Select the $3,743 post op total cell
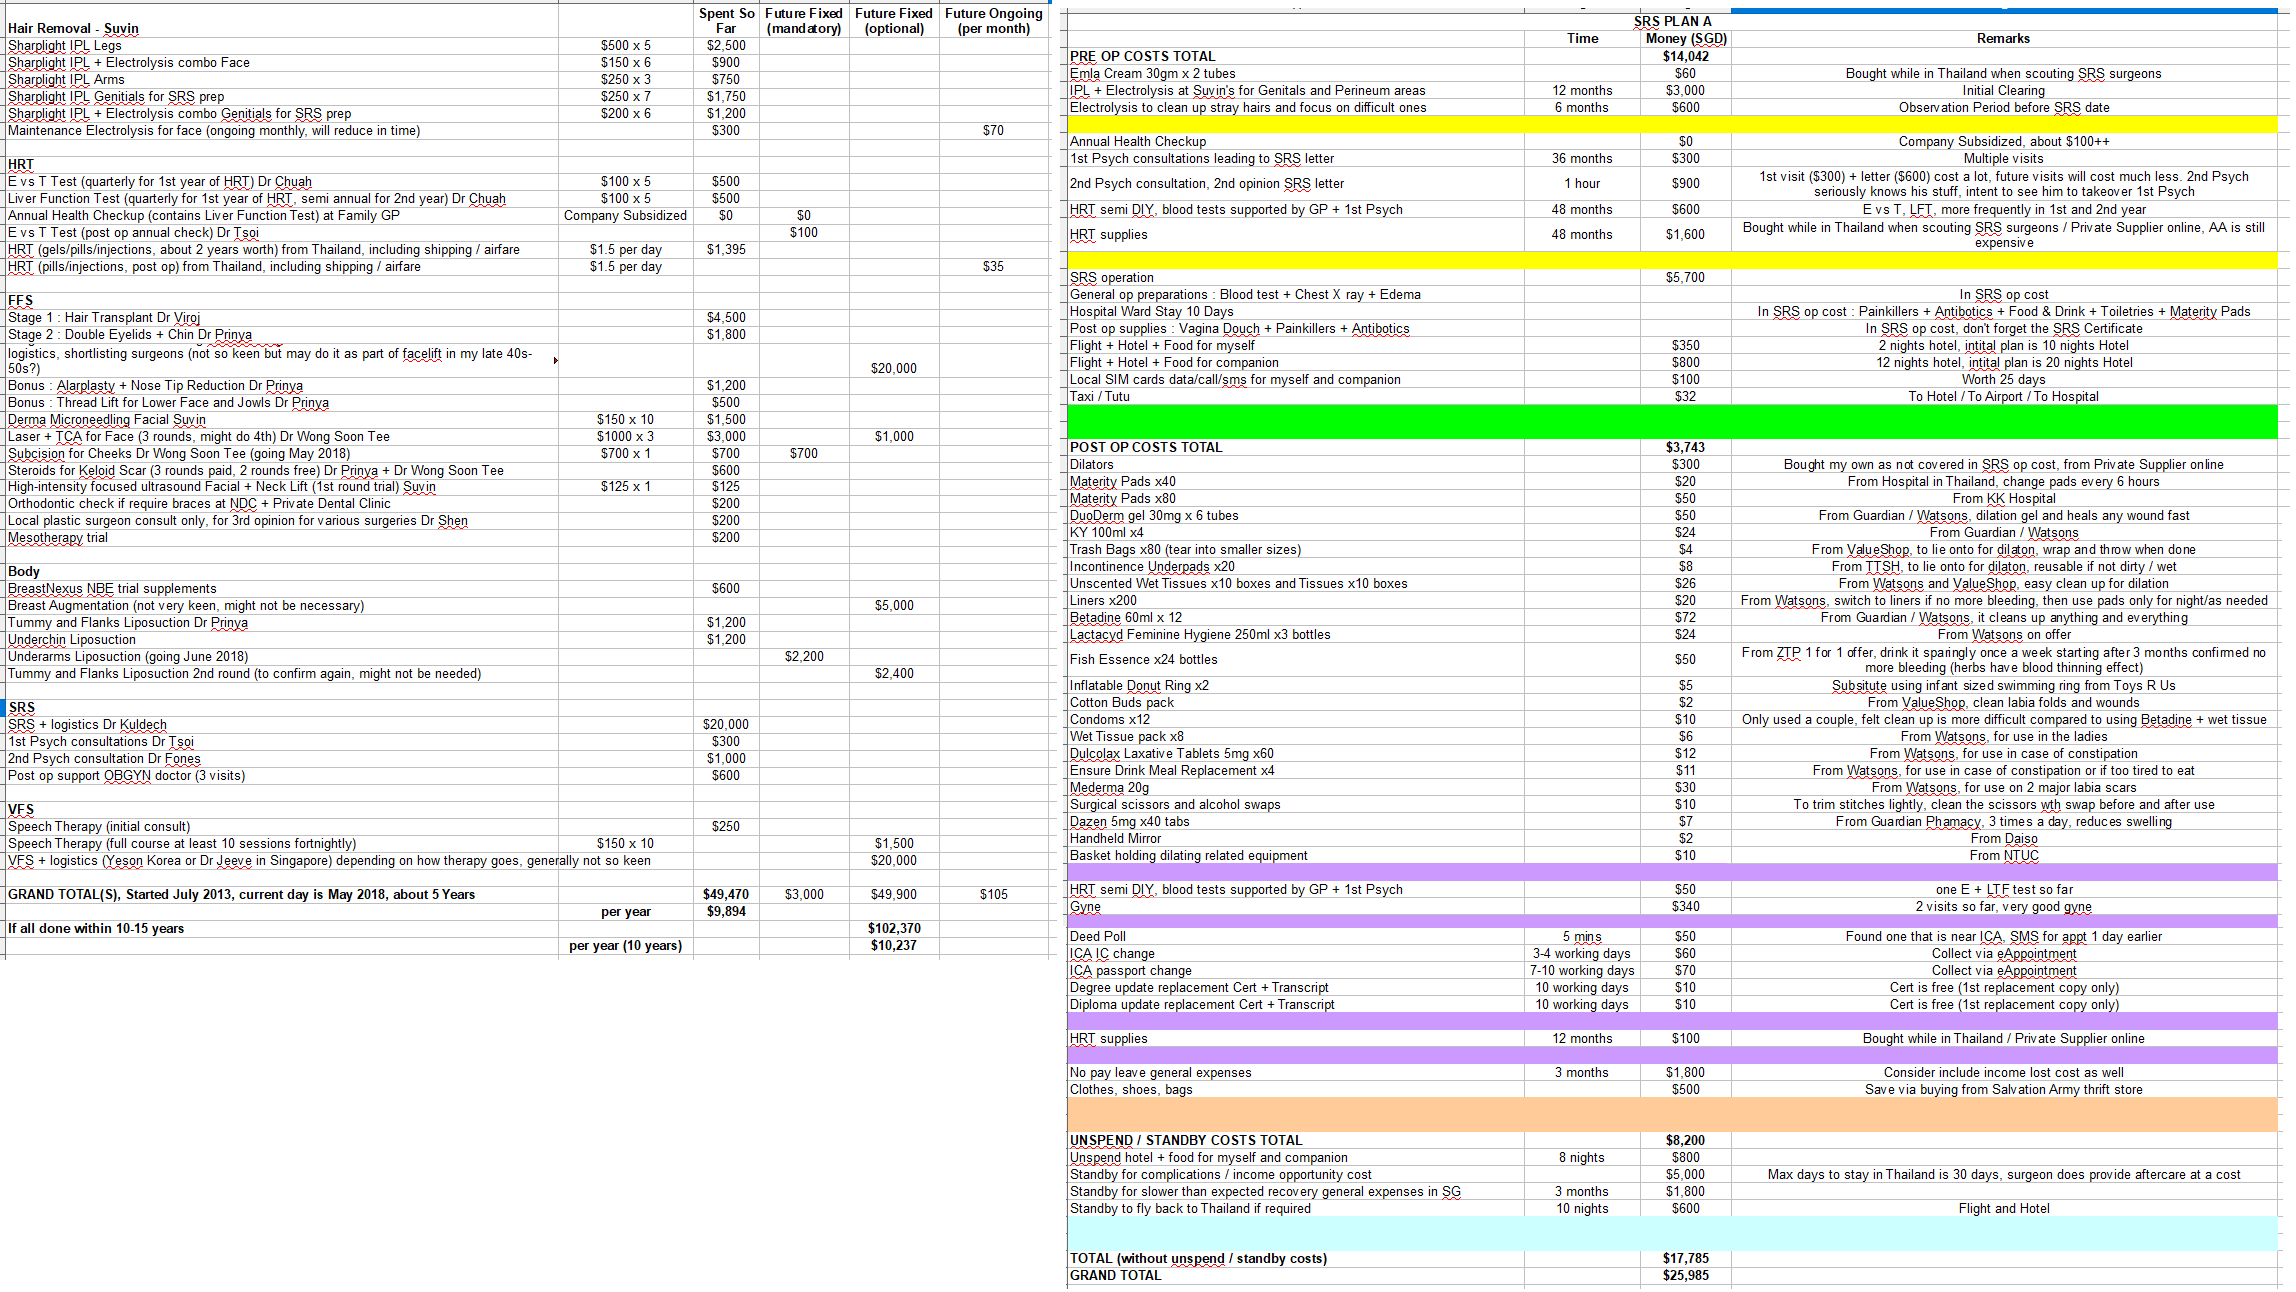The height and width of the screenshot is (1292, 2296). pos(1686,447)
